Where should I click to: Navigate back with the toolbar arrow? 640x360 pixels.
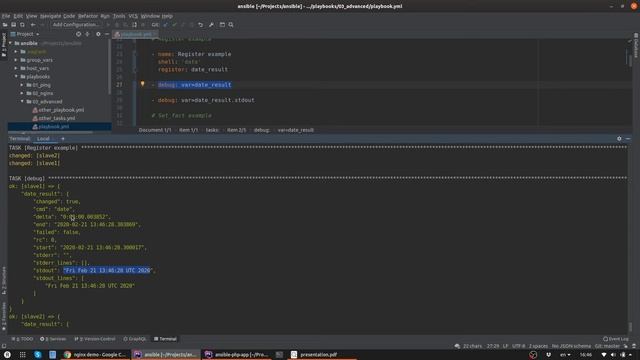33,25
